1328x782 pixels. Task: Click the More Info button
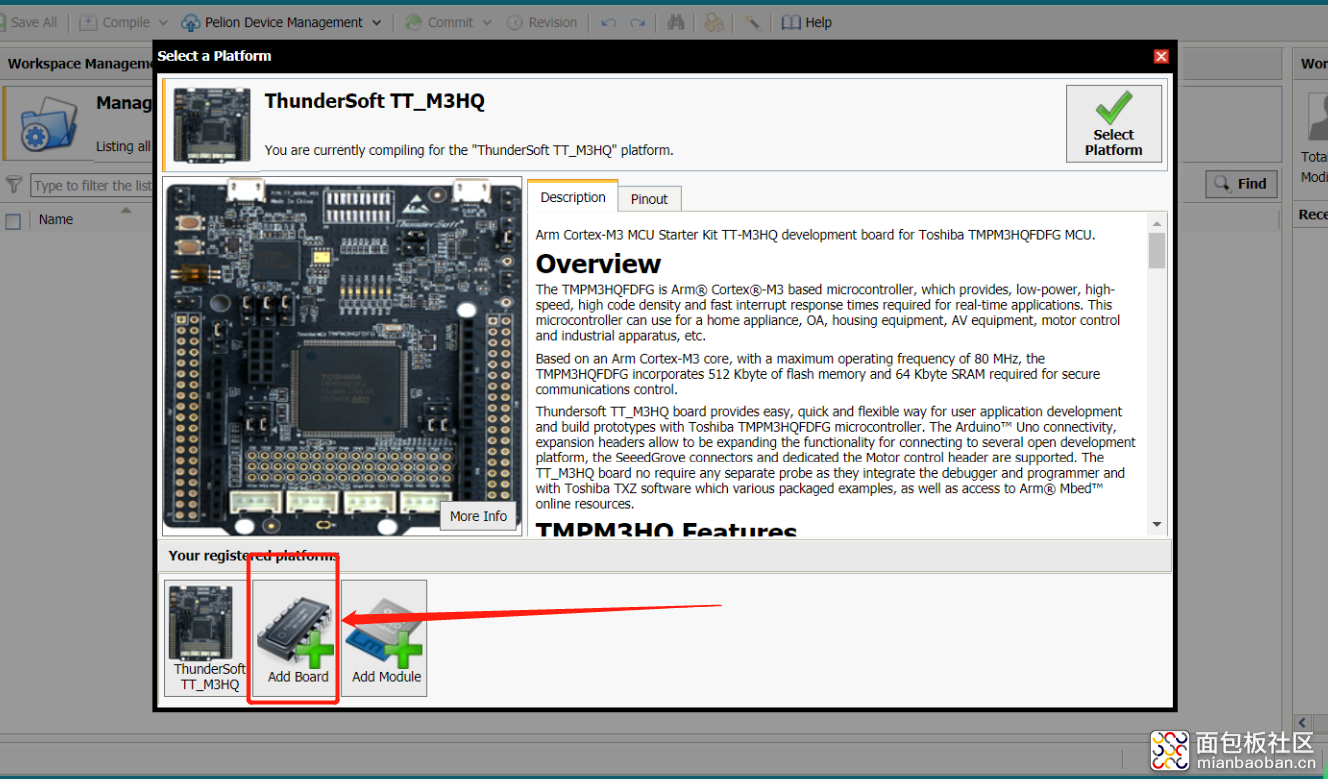coord(478,516)
